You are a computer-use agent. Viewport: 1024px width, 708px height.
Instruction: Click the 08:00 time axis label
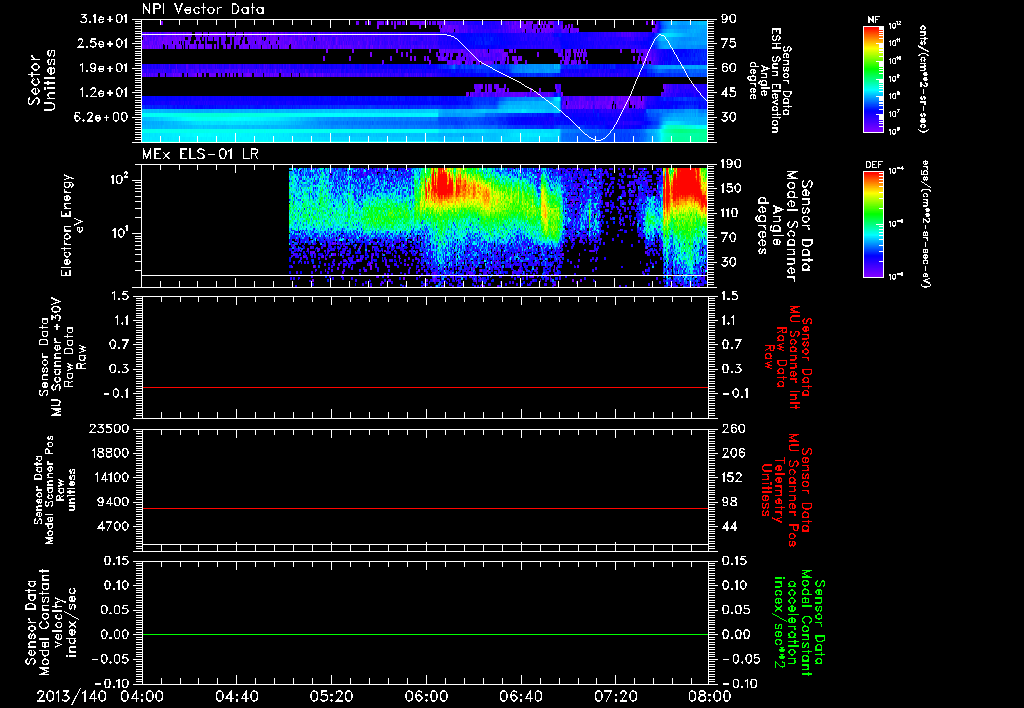(710, 696)
